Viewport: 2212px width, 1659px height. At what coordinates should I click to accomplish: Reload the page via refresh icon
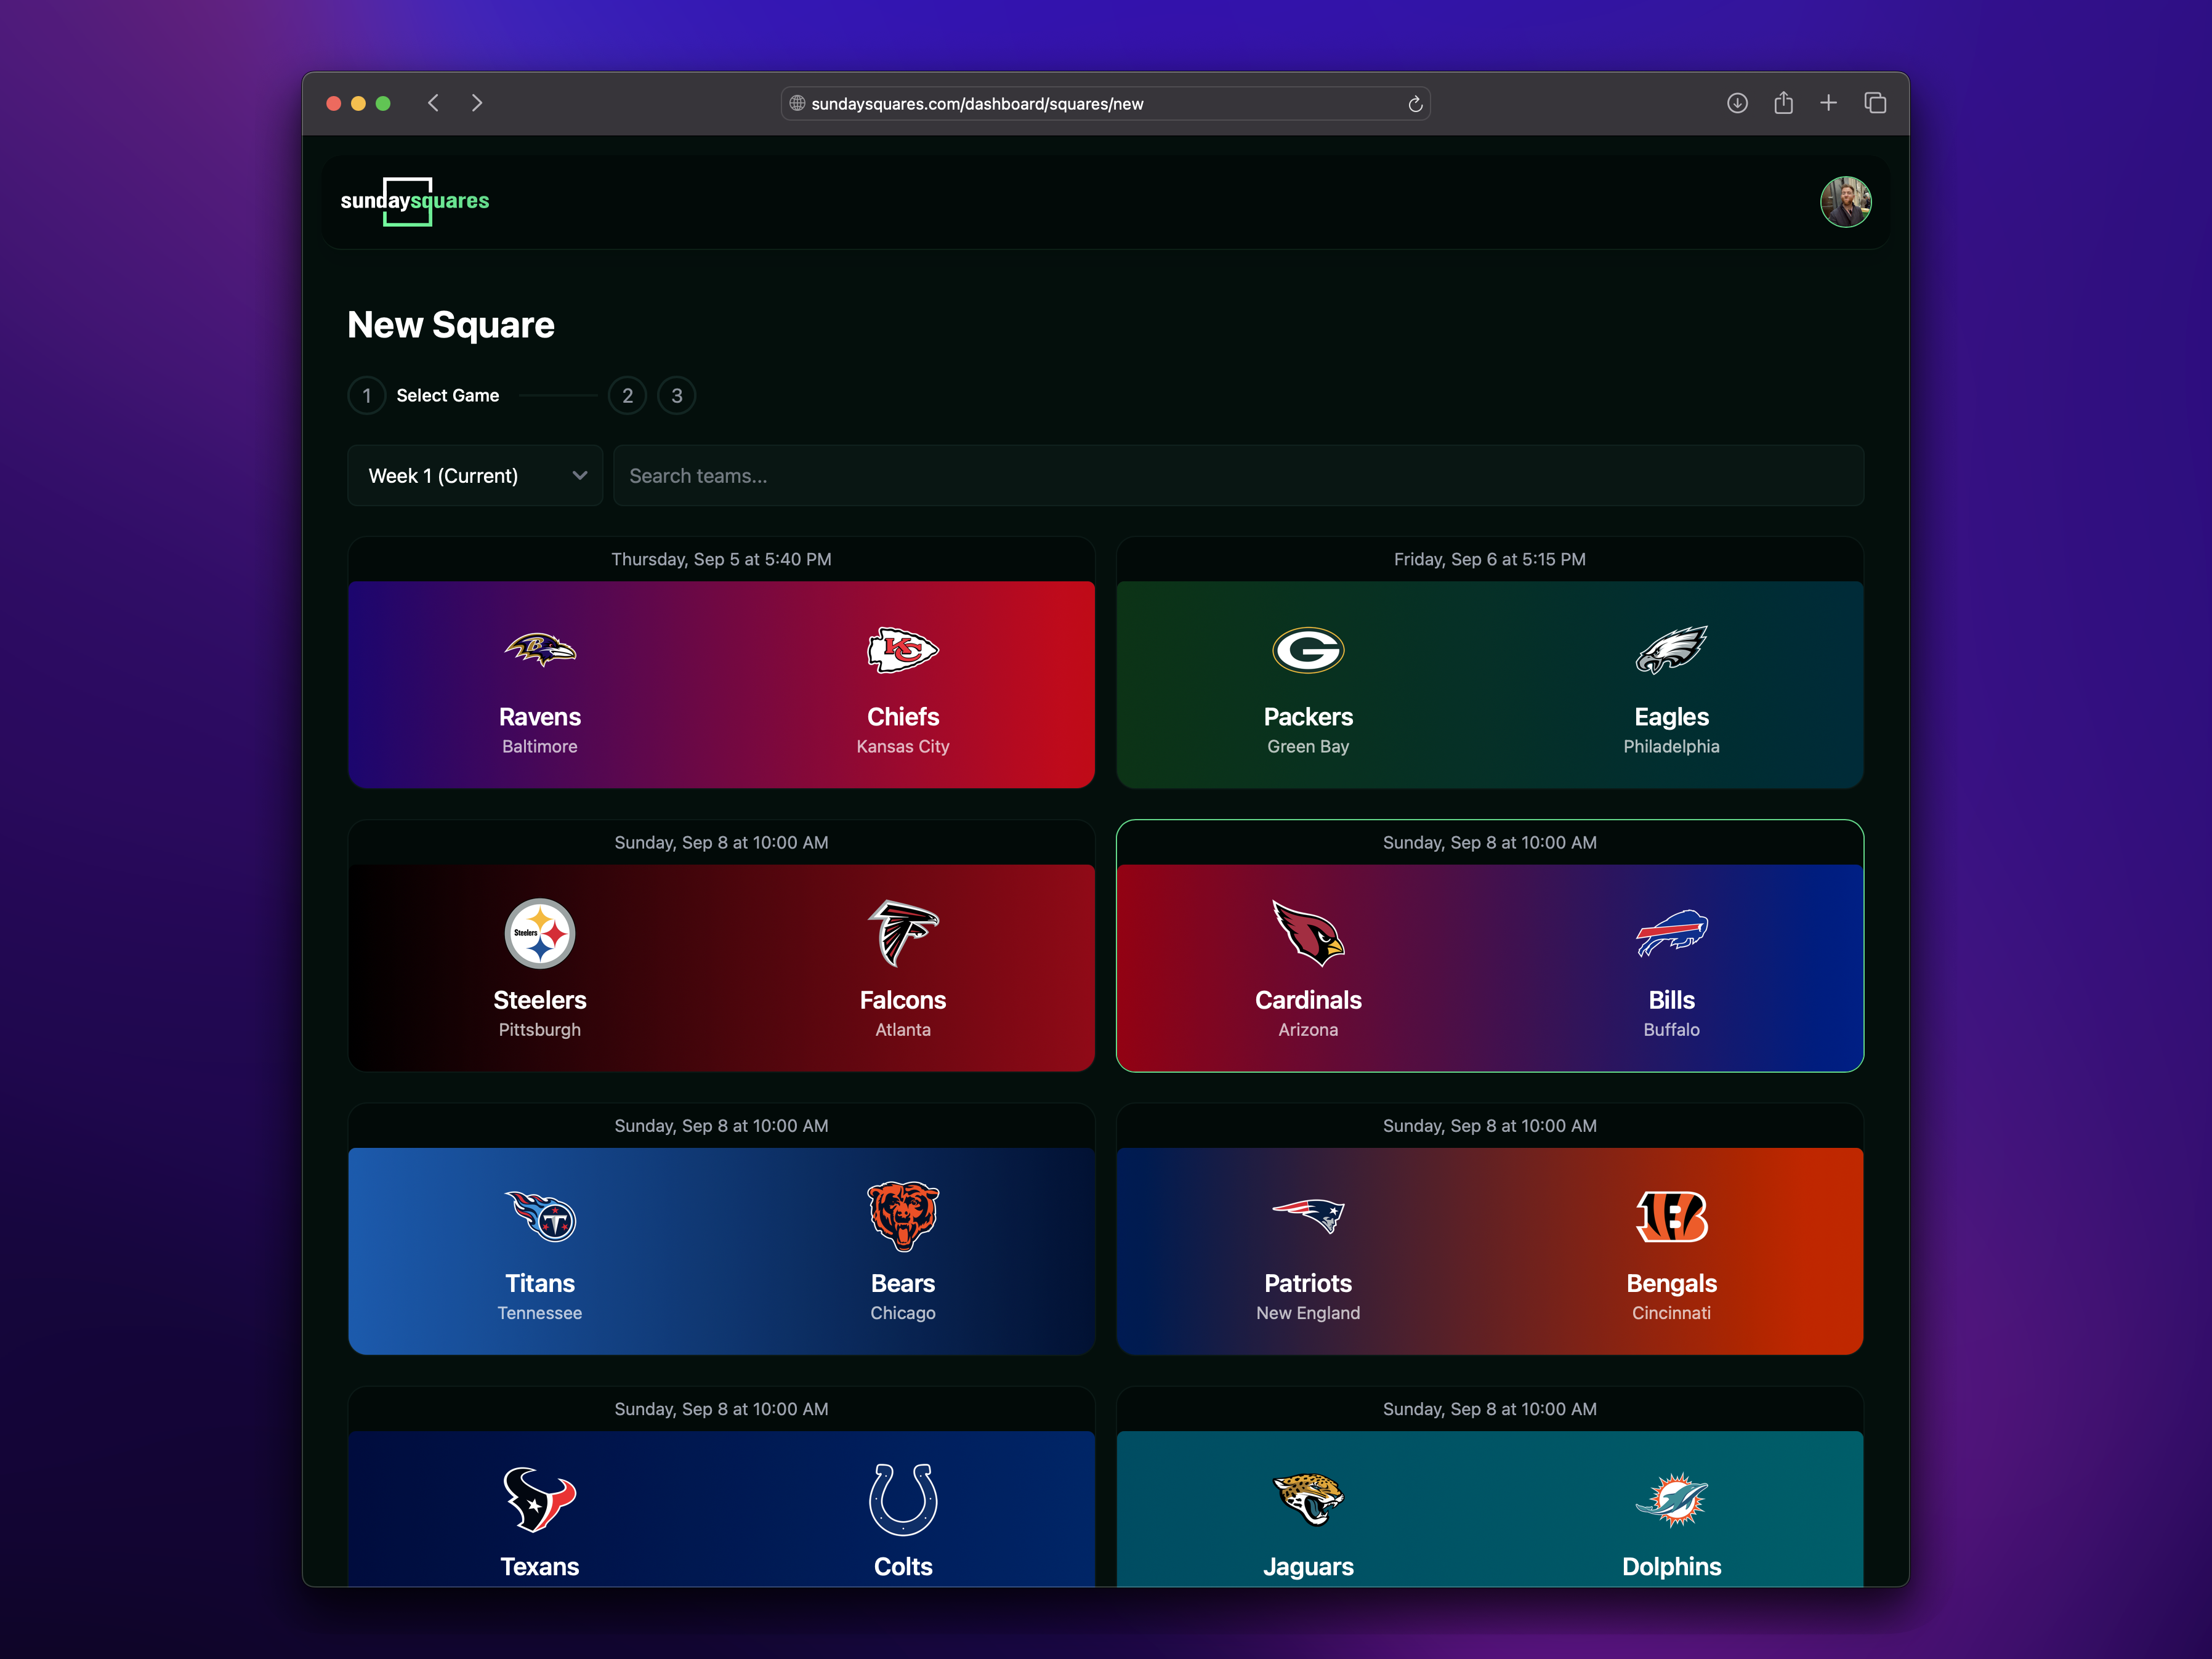coord(1415,104)
